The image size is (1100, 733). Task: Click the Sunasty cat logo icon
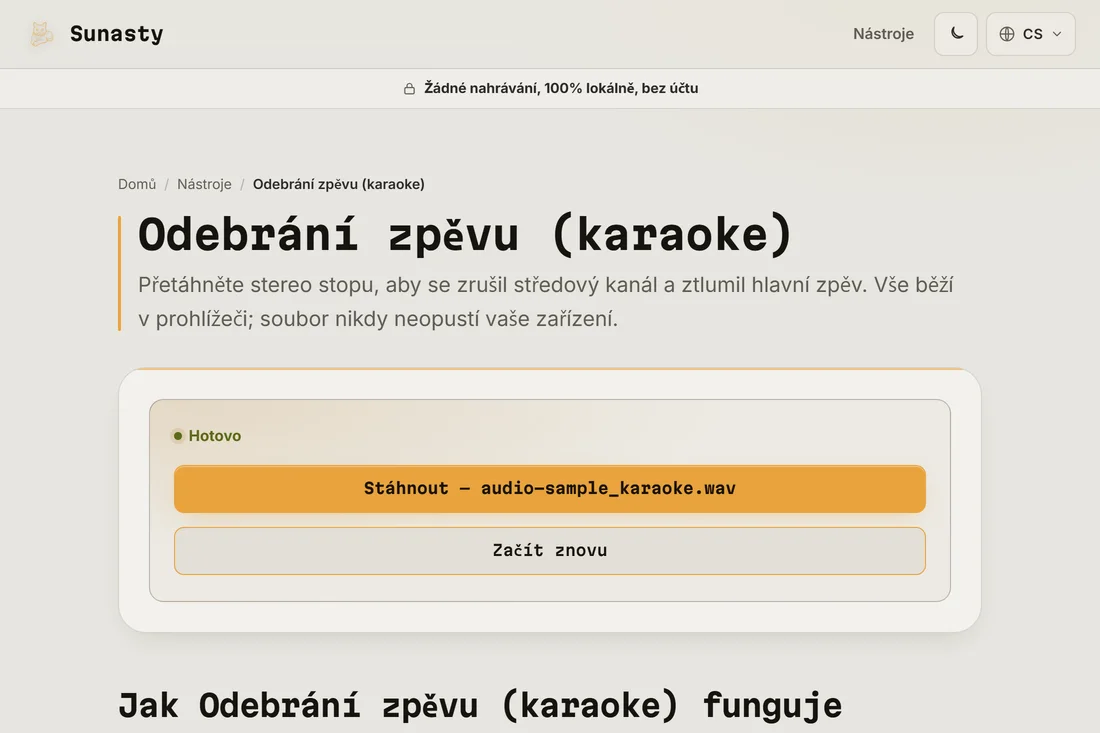coord(41,34)
